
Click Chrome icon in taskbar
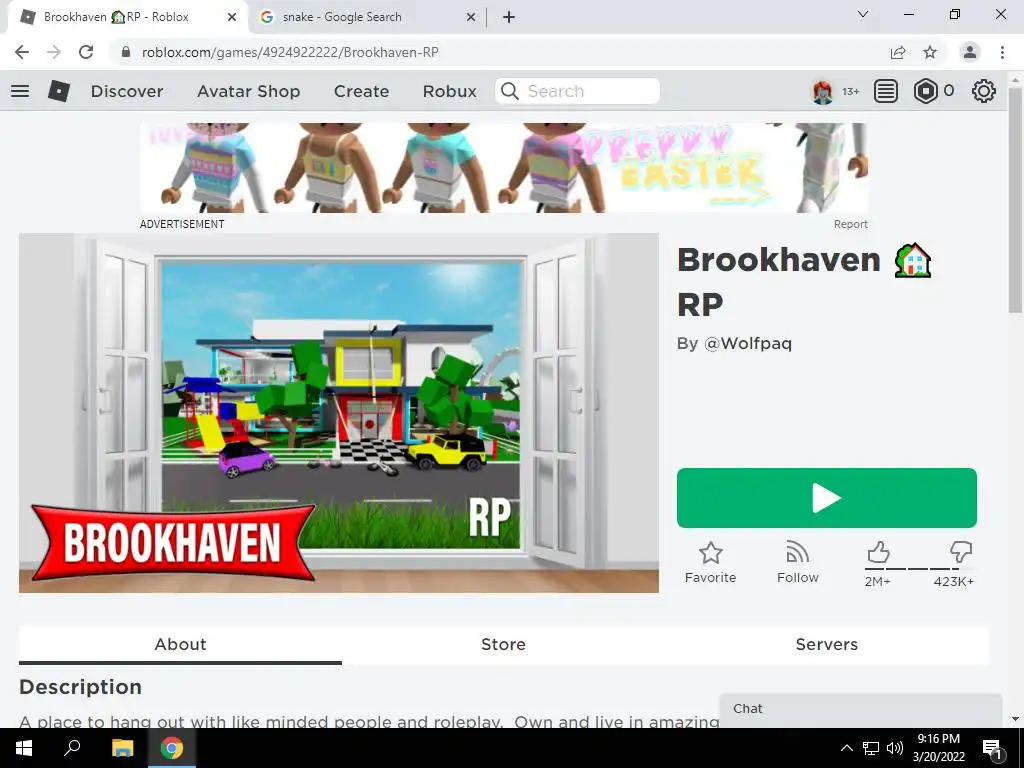click(x=172, y=748)
